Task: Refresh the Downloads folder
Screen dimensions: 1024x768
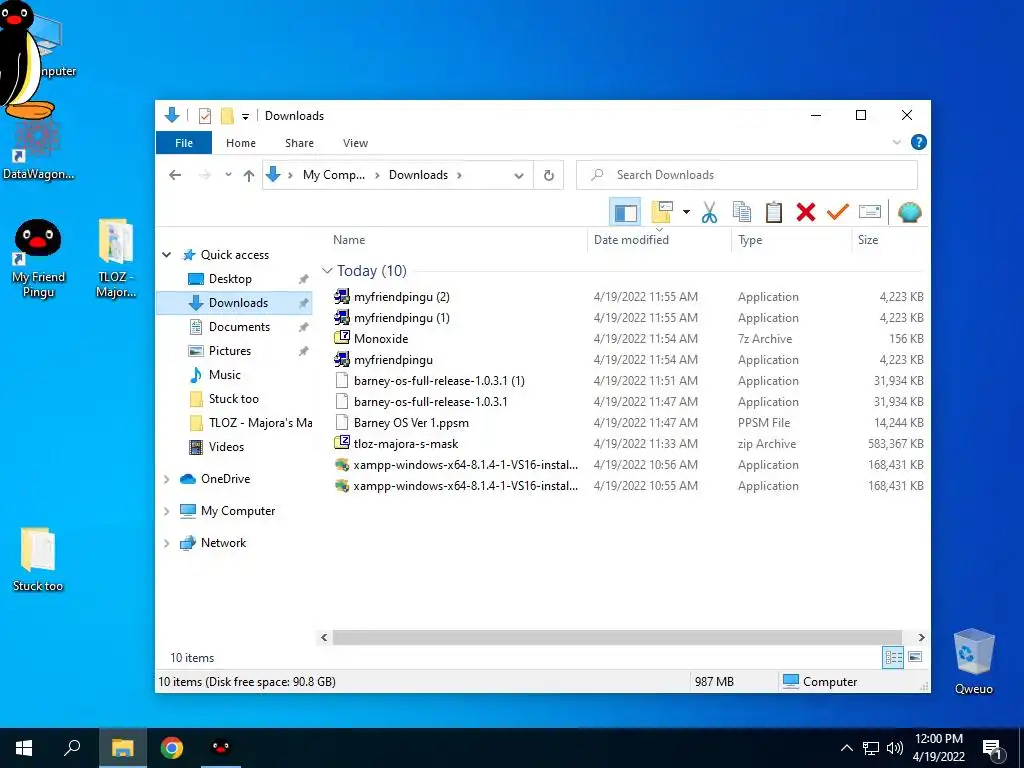Action: click(549, 175)
